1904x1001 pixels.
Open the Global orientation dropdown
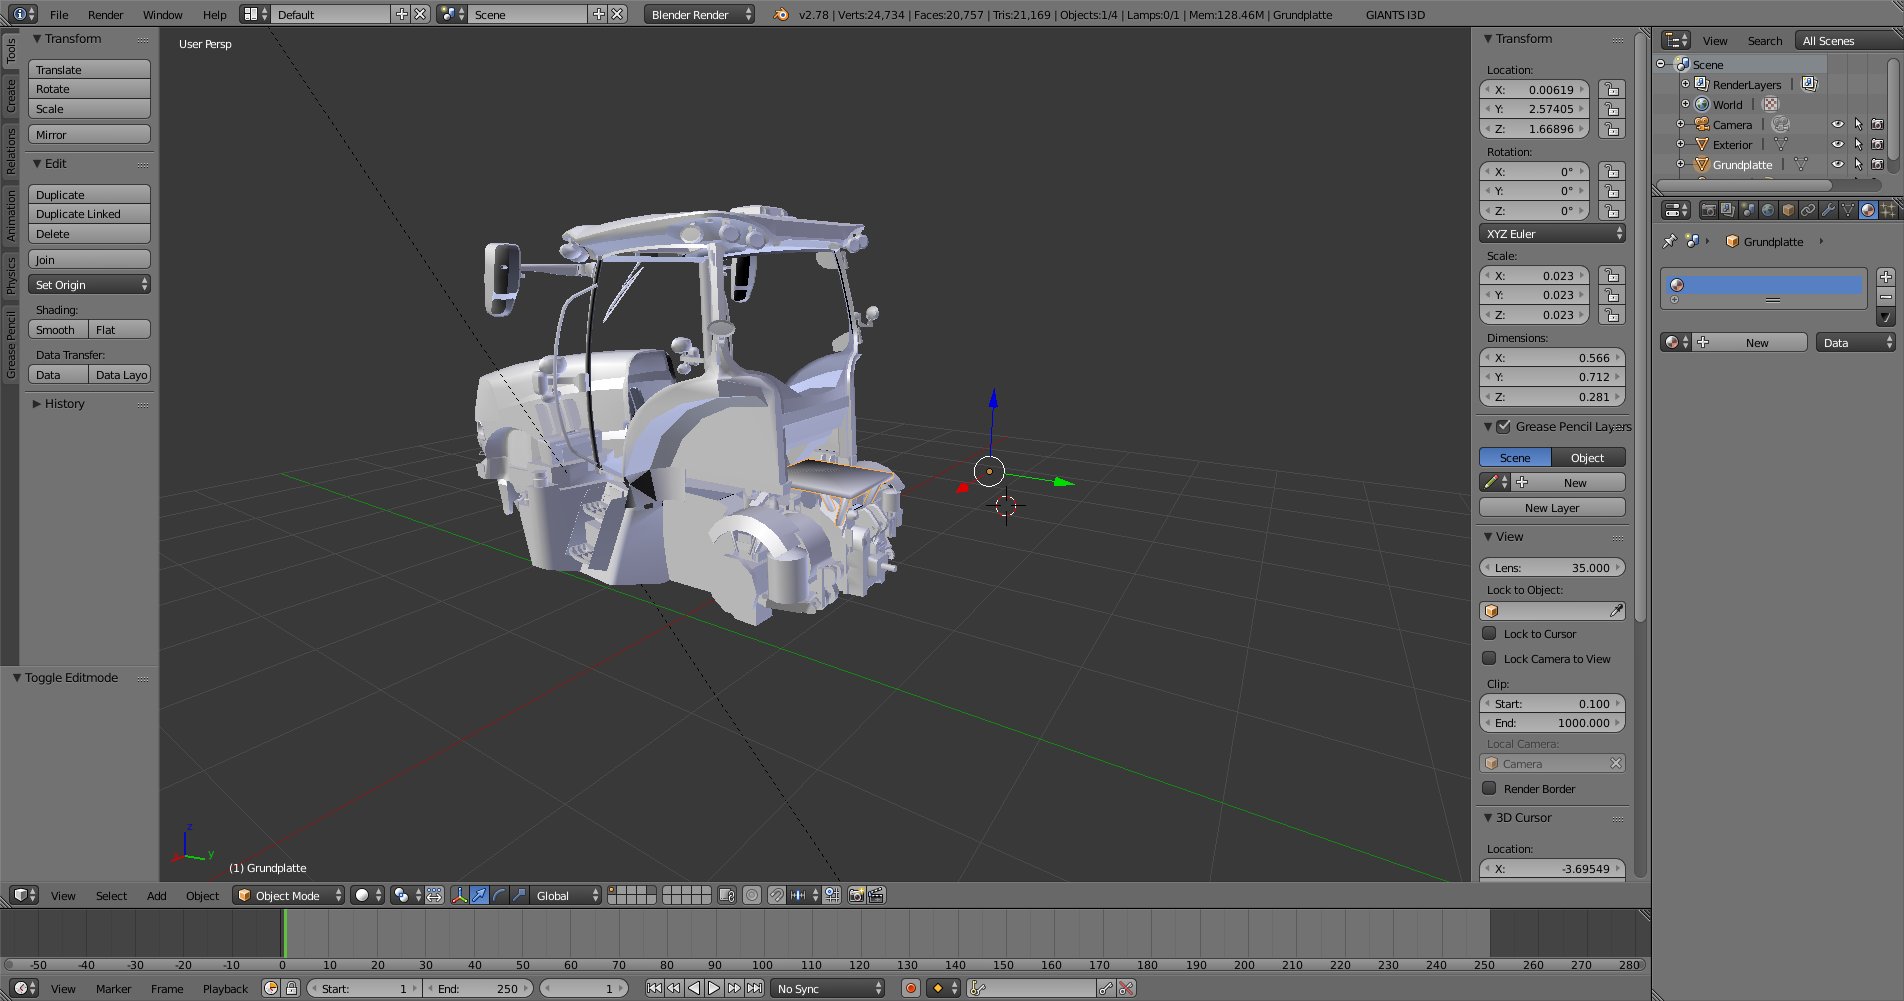[567, 895]
